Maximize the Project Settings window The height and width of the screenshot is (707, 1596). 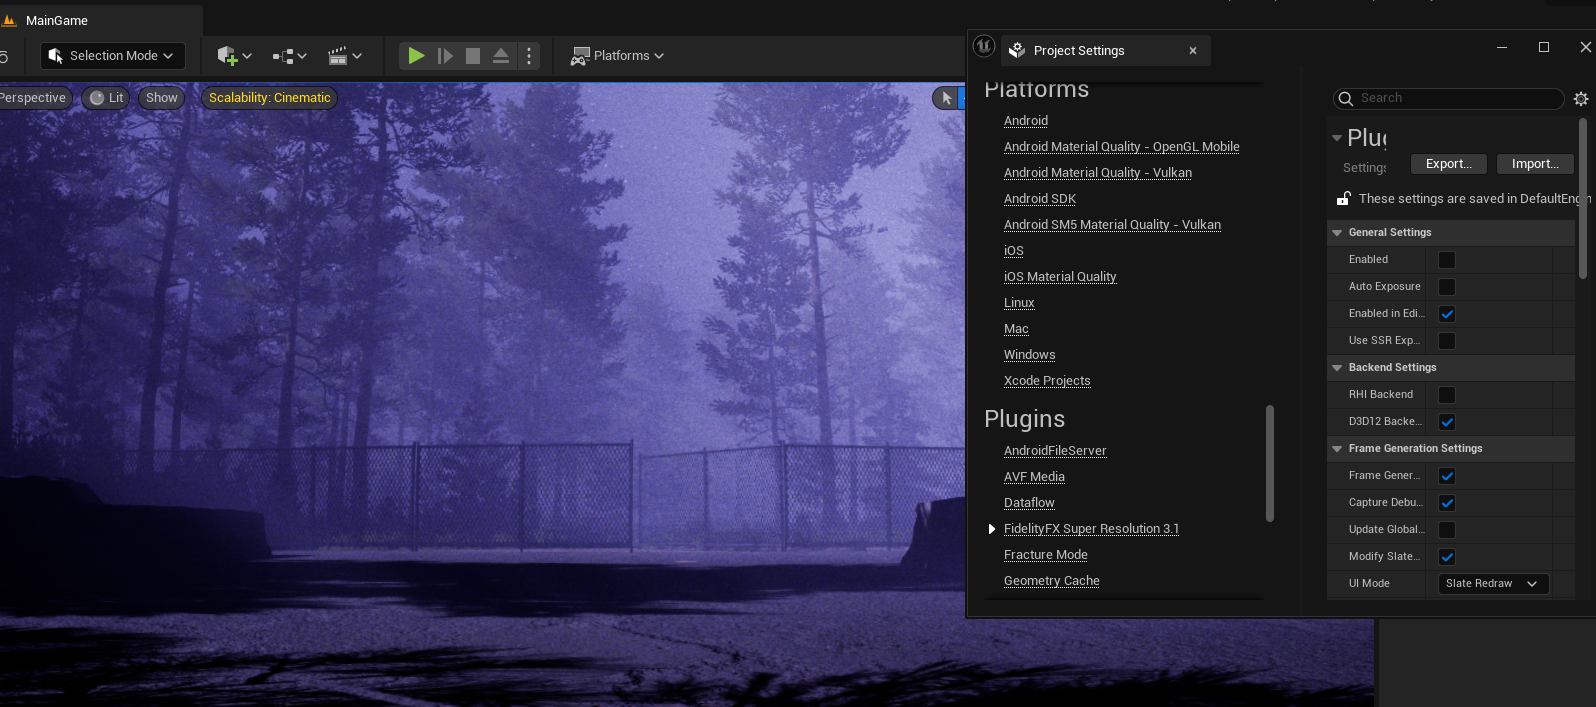pos(1544,47)
